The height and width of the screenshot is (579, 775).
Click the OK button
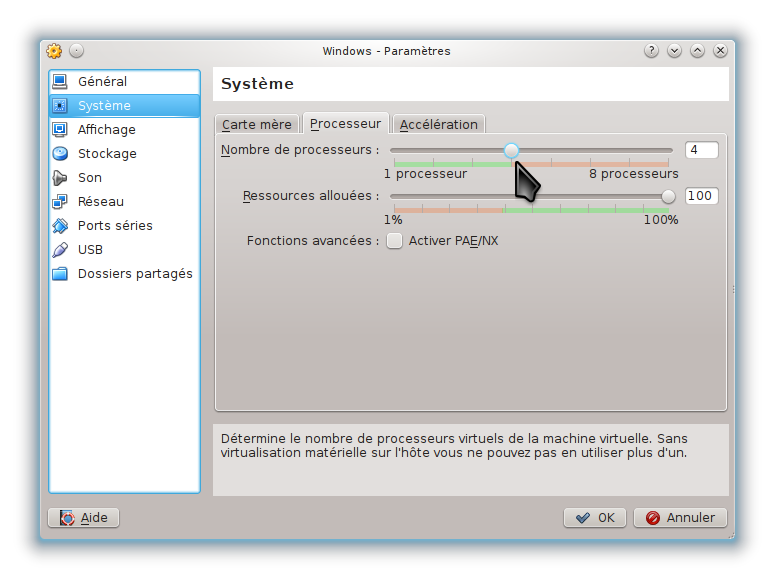tap(595, 518)
